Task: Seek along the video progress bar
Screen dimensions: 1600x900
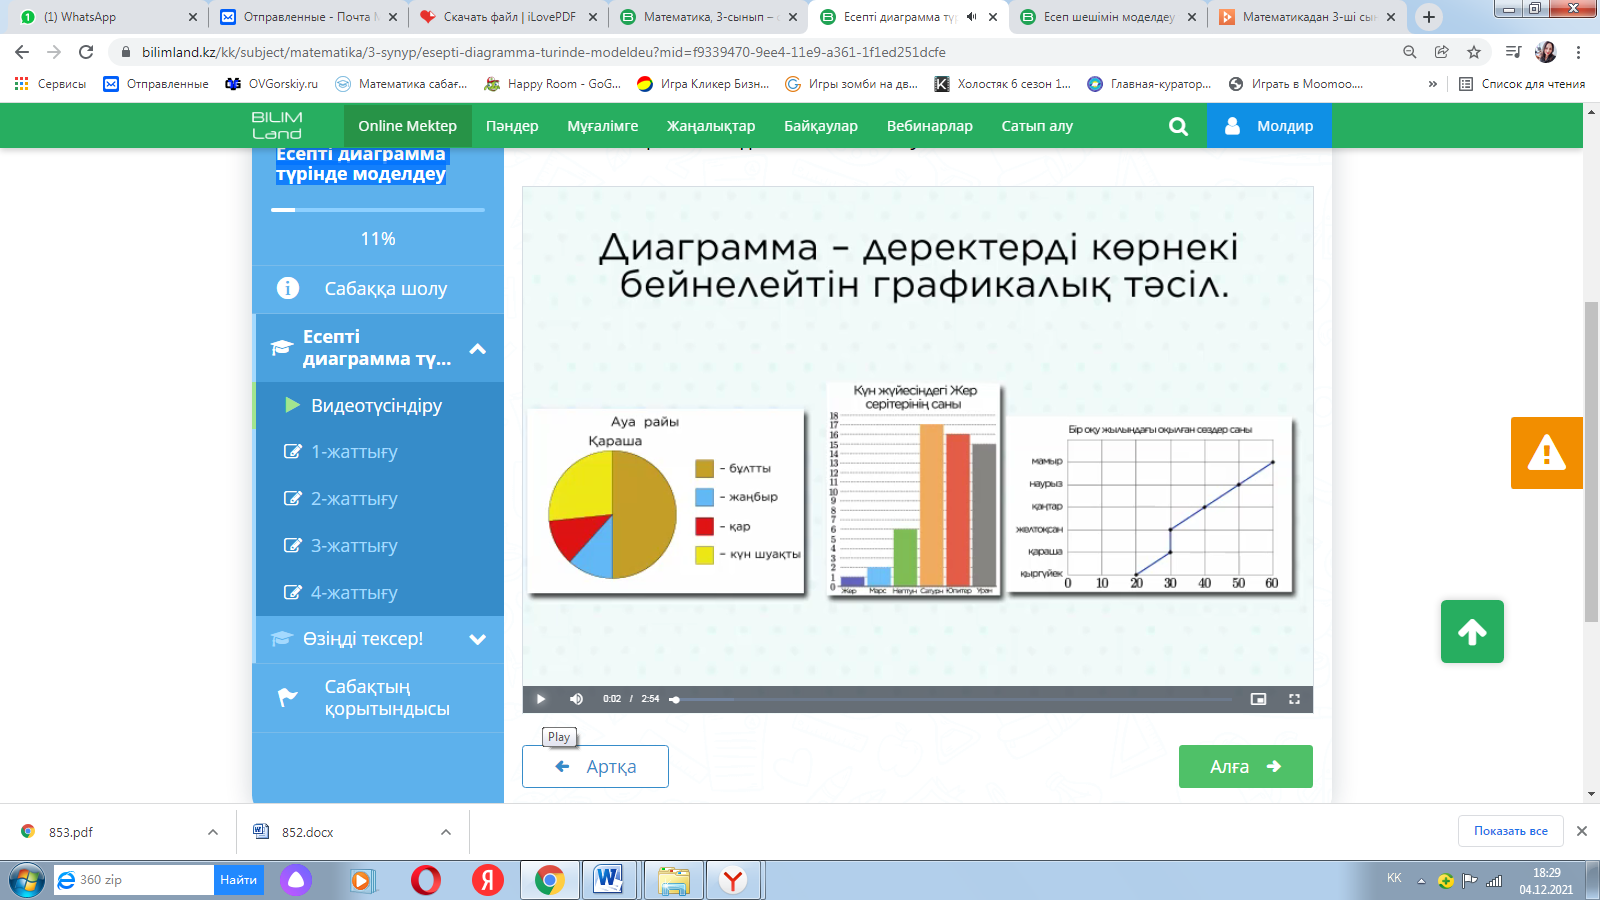Action: coord(953,699)
